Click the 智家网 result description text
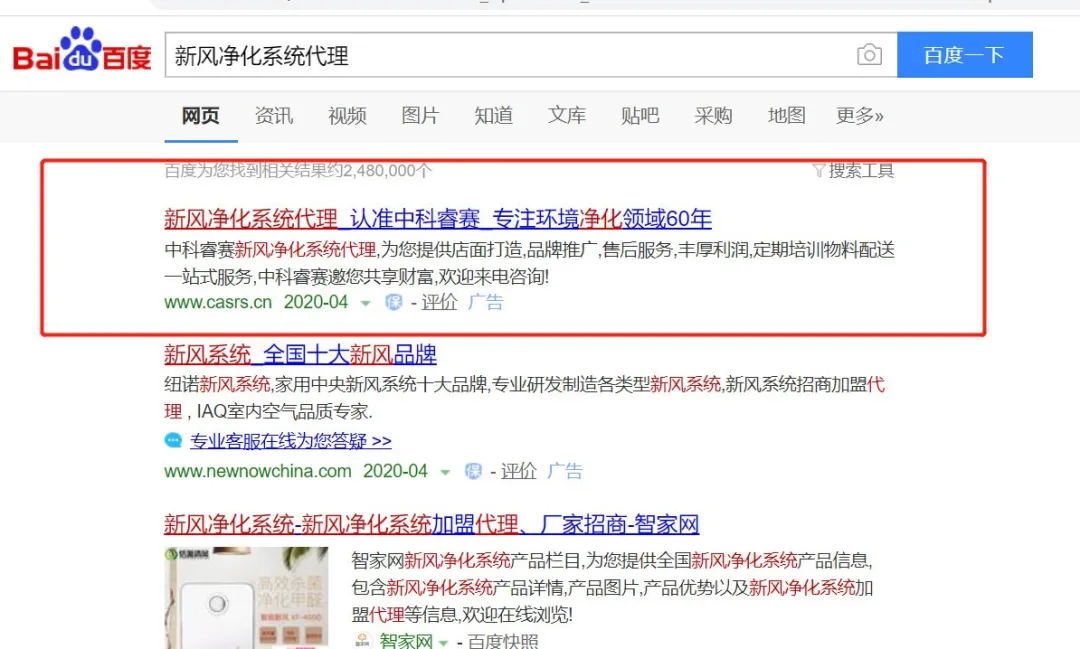 612,587
